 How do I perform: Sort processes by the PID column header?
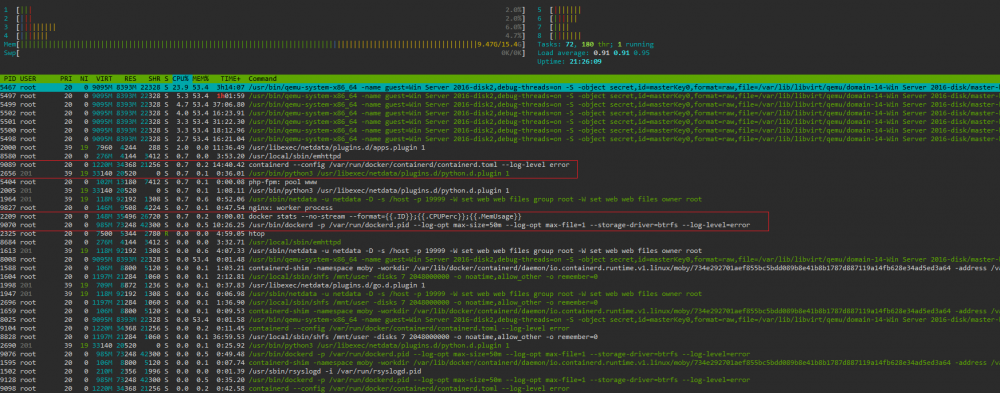point(10,78)
